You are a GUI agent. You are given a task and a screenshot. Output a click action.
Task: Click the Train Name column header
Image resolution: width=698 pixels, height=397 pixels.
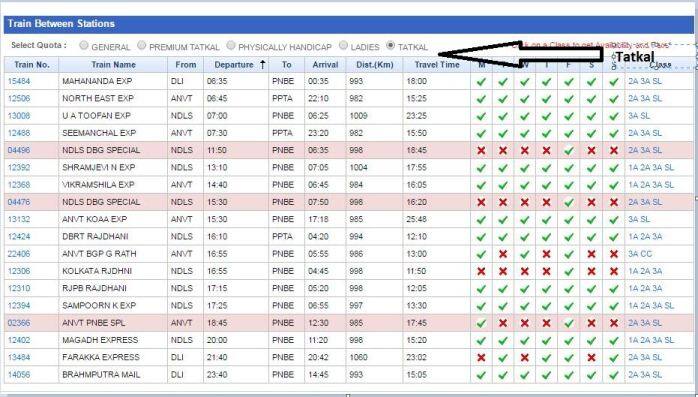coord(113,65)
